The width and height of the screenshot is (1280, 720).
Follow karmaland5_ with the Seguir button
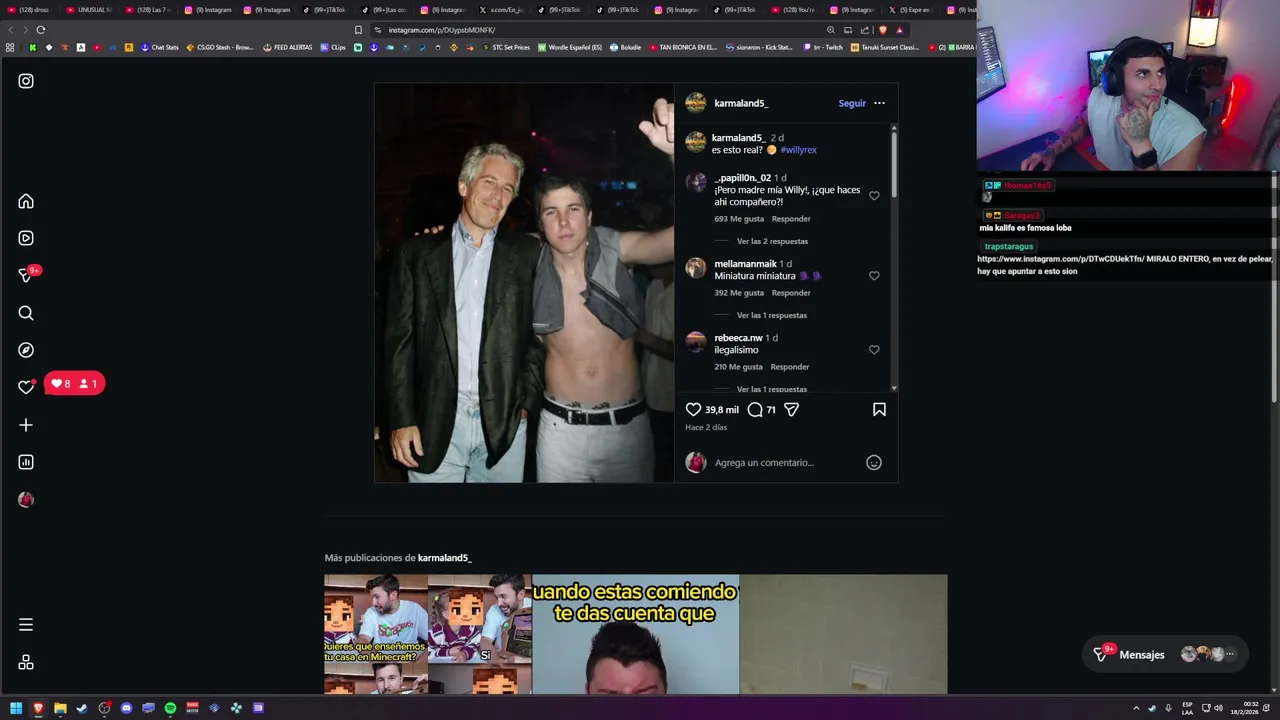[x=852, y=103]
